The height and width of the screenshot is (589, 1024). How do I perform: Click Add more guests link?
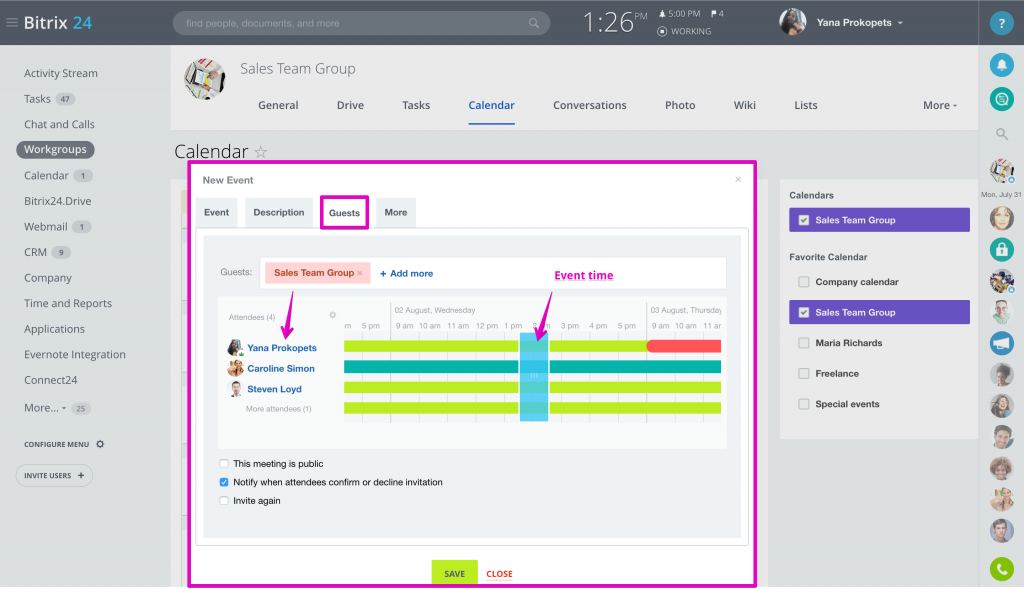(406, 274)
